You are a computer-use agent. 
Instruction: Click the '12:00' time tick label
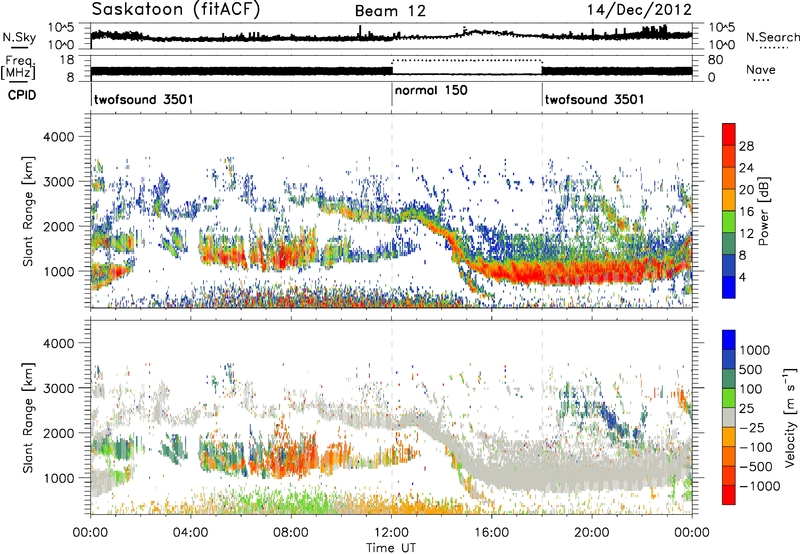click(x=391, y=533)
